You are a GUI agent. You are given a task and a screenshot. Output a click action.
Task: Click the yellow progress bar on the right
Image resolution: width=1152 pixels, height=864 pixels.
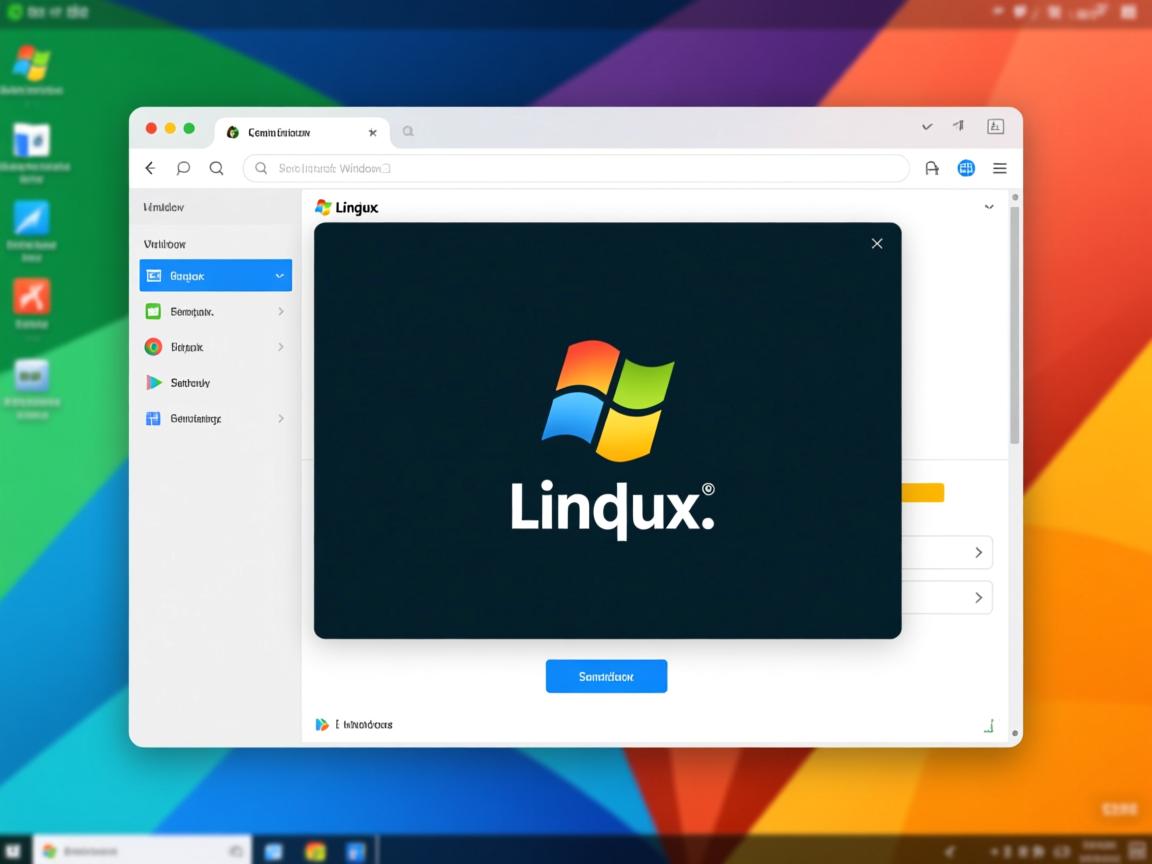click(922, 492)
